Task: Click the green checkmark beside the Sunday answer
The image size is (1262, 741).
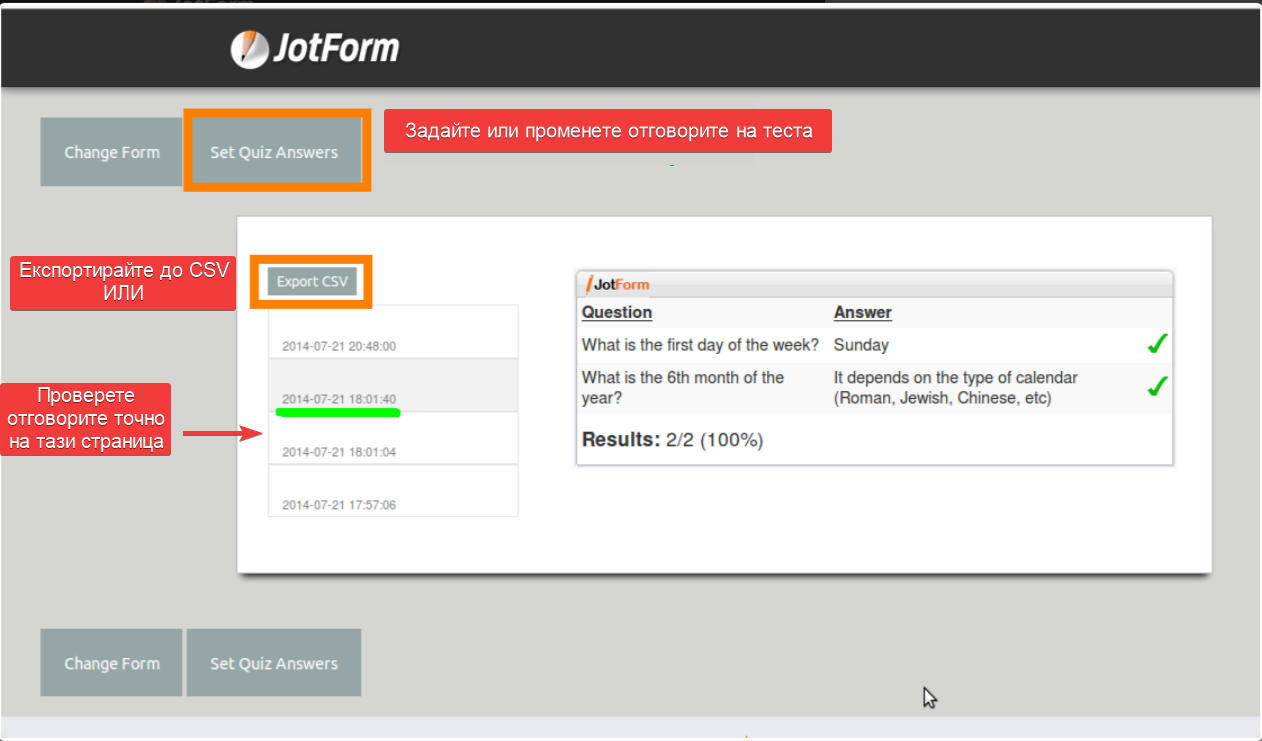Action: click(x=1157, y=345)
